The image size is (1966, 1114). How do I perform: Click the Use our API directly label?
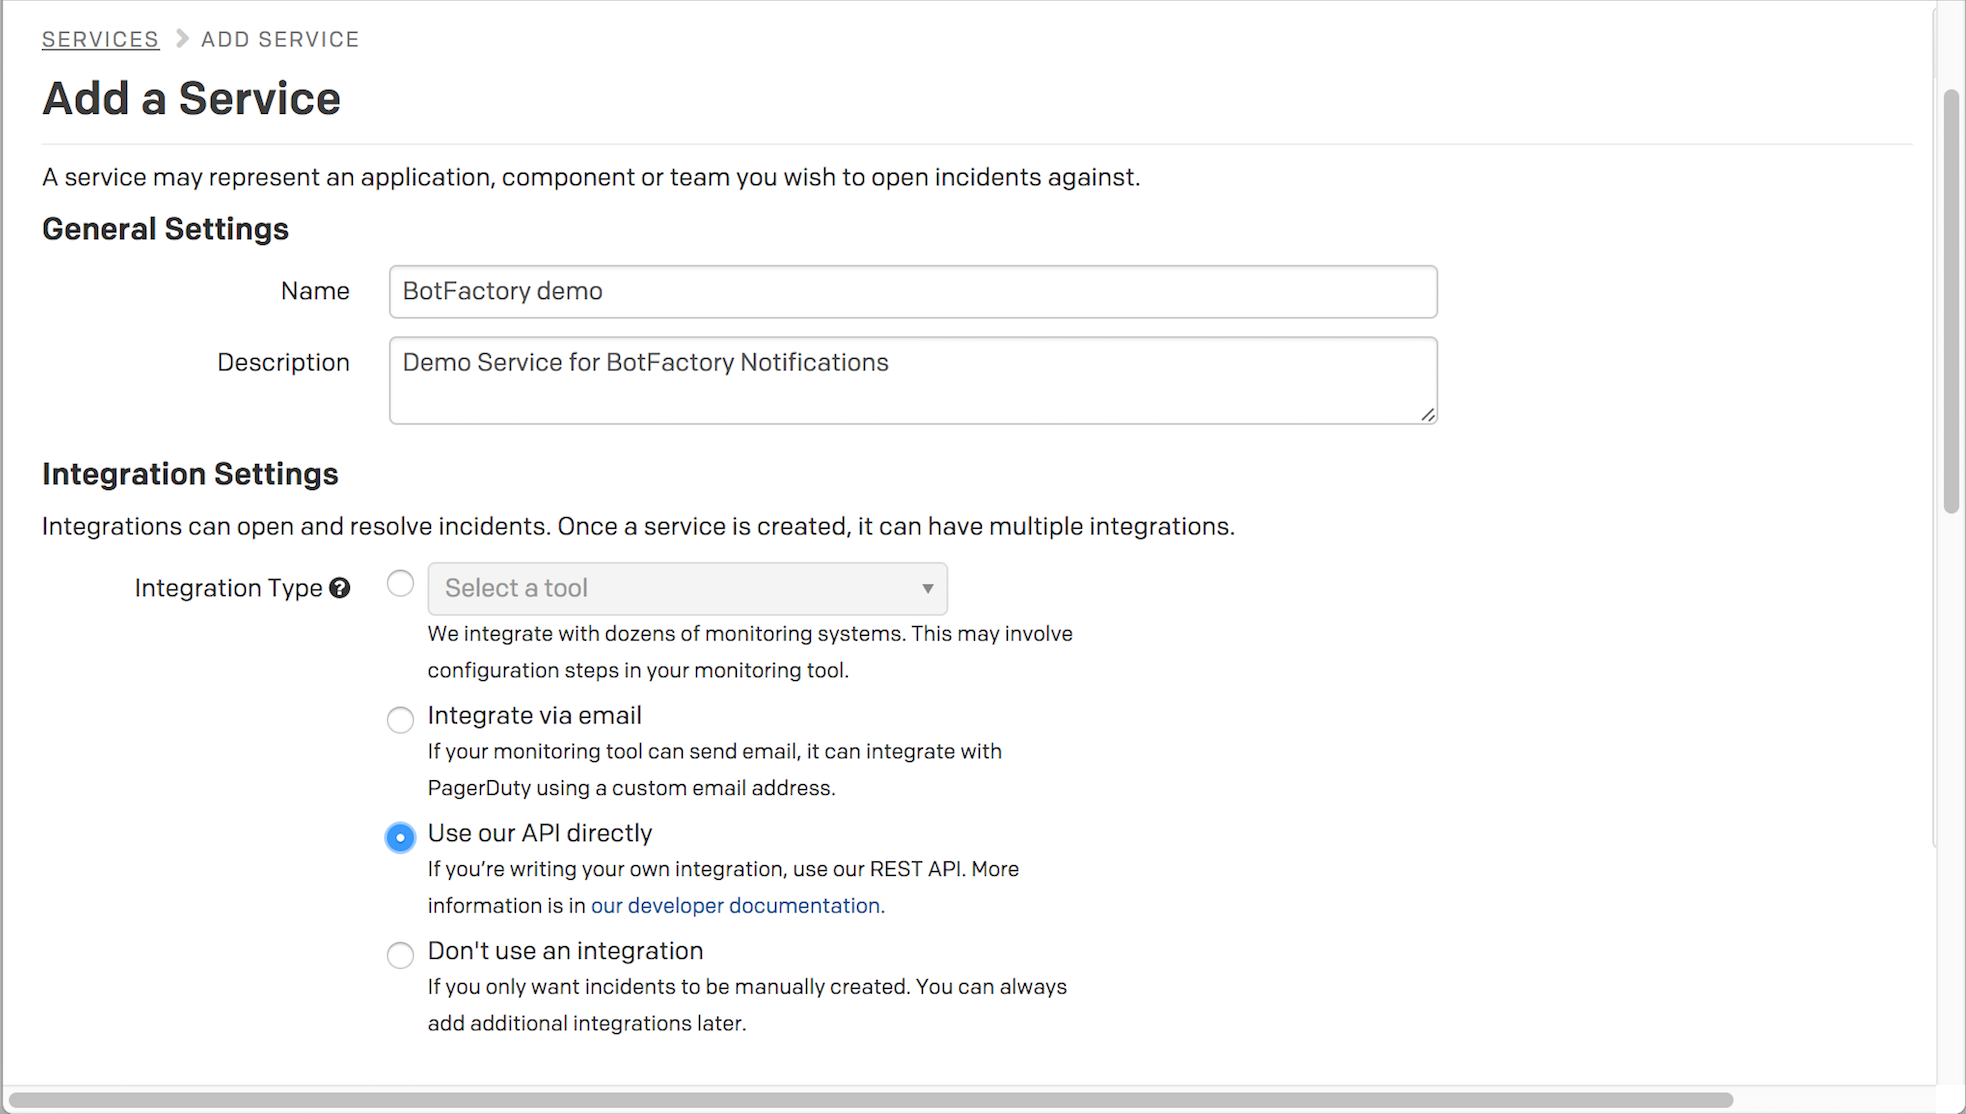pyautogui.click(x=540, y=833)
